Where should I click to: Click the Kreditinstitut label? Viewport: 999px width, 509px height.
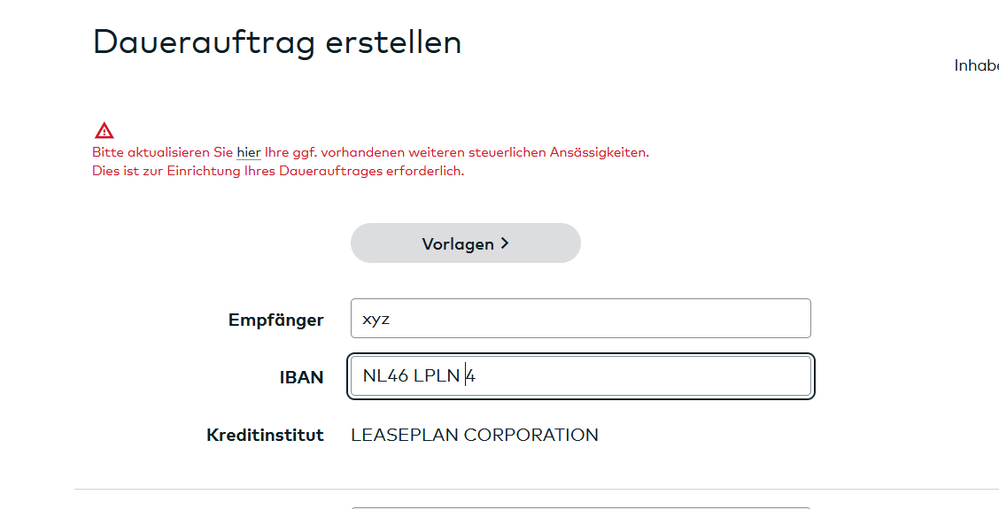pyautogui.click(x=265, y=435)
